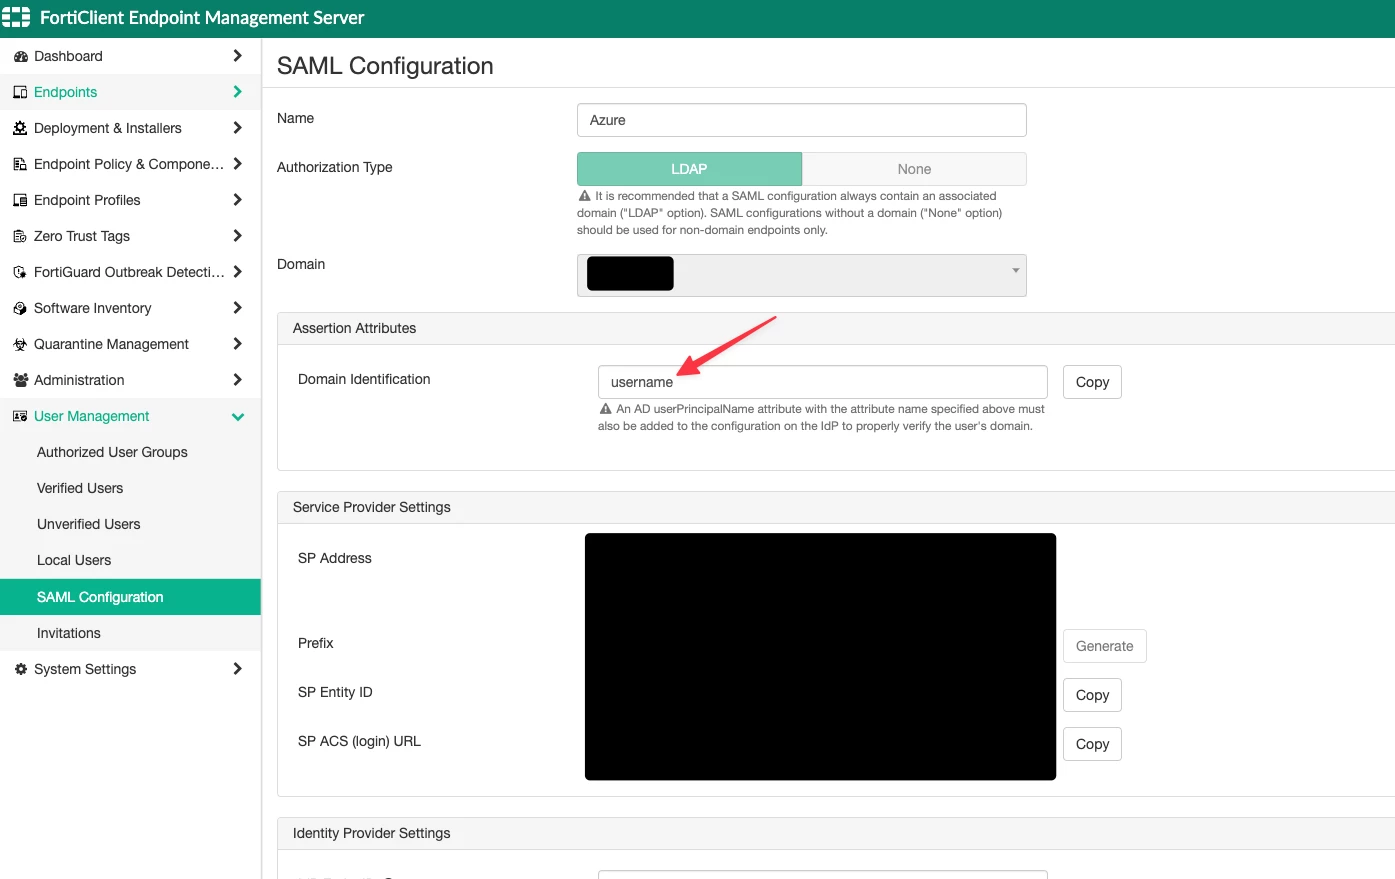Click Generate button next to Prefix
The image size is (1395, 879).
(1104, 646)
